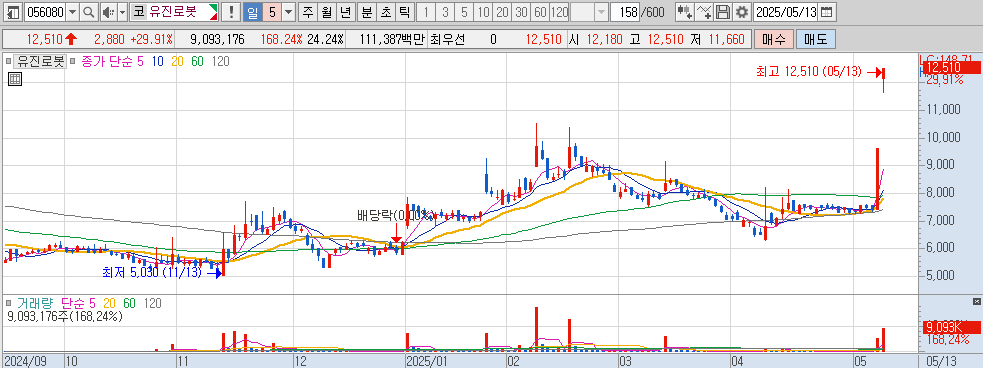The height and width of the screenshot is (368, 983).
Task: Click the green 60 moving average legend
Action: click(197, 61)
